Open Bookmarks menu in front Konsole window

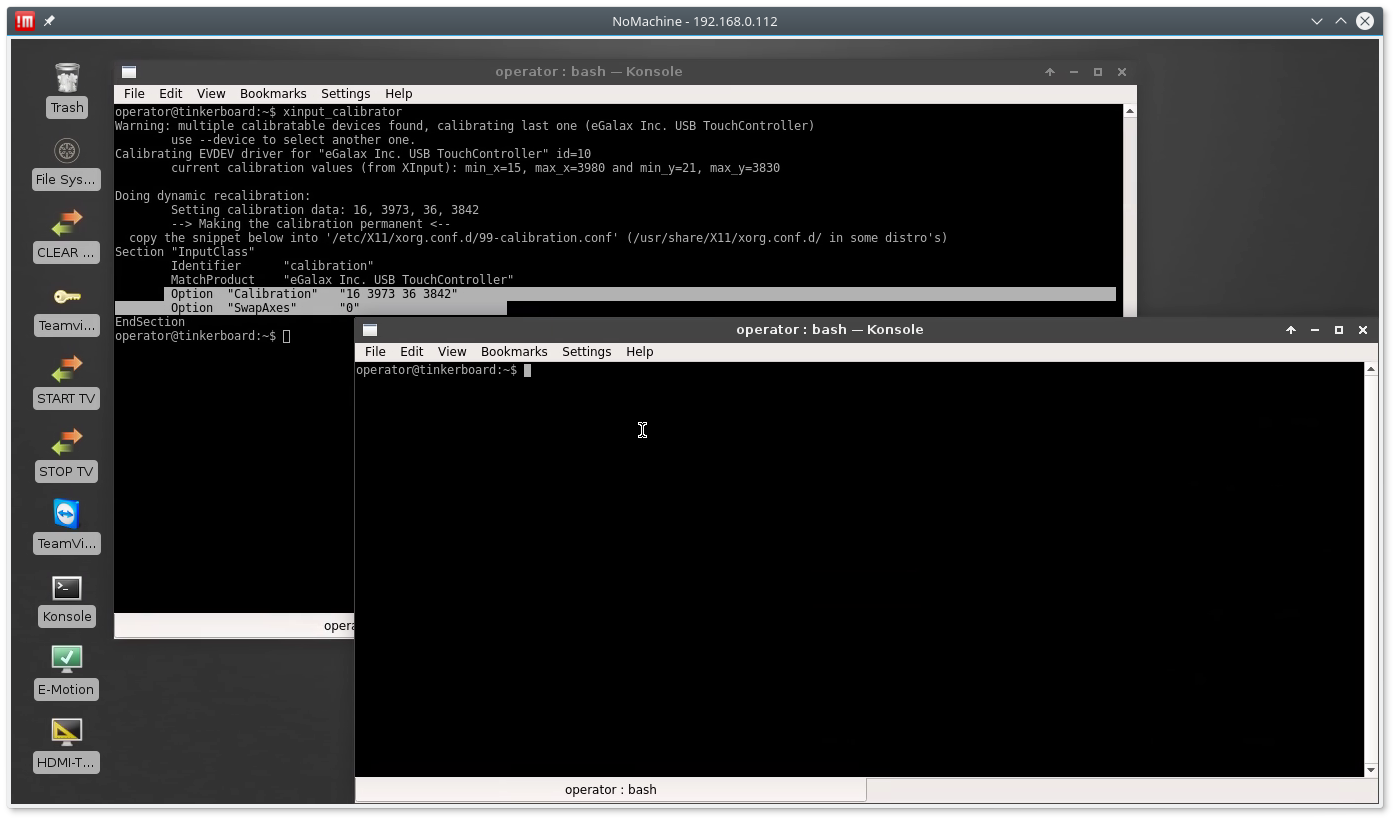pyautogui.click(x=513, y=352)
